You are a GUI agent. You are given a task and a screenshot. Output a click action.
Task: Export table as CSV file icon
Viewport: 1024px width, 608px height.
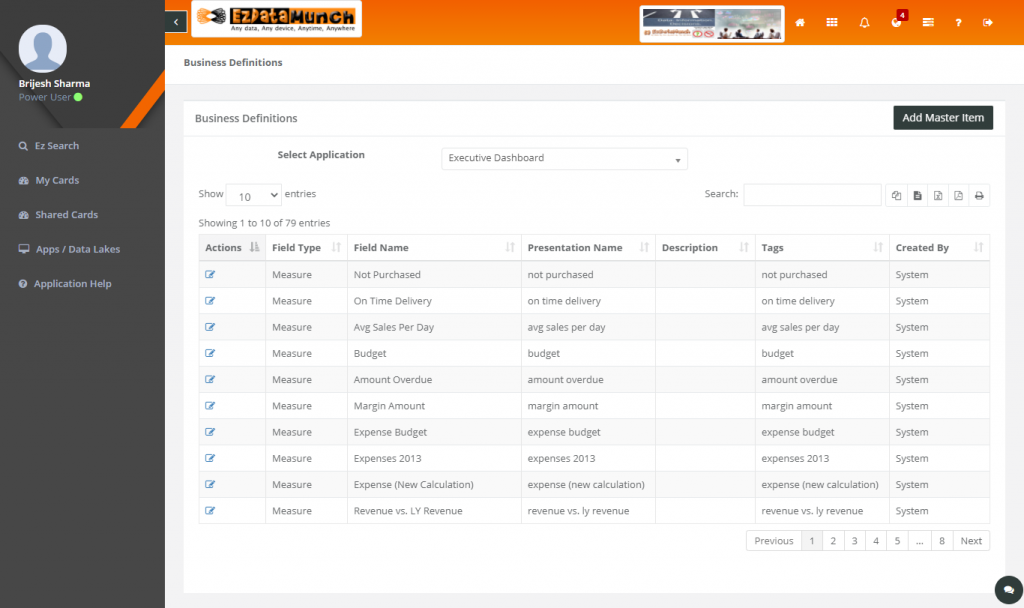[x=918, y=195]
